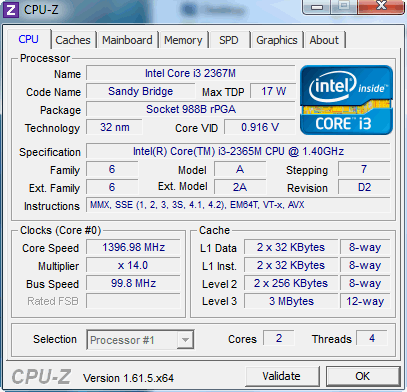Click the Bus Speed value 99.8 MHz

click(x=133, y=283)
